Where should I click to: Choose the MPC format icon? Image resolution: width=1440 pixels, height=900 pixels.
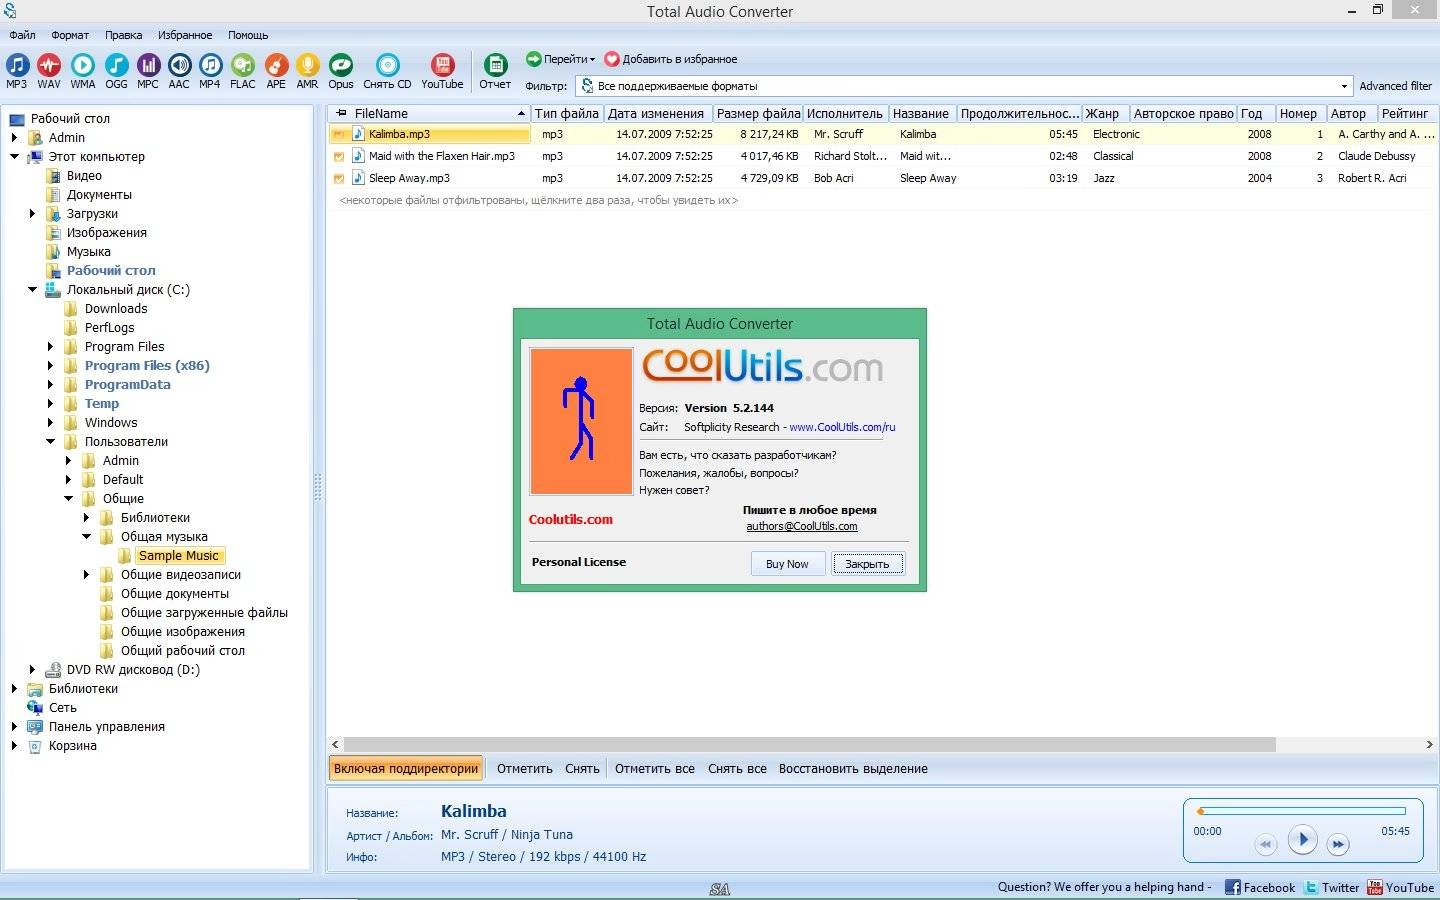coord(148,71)
